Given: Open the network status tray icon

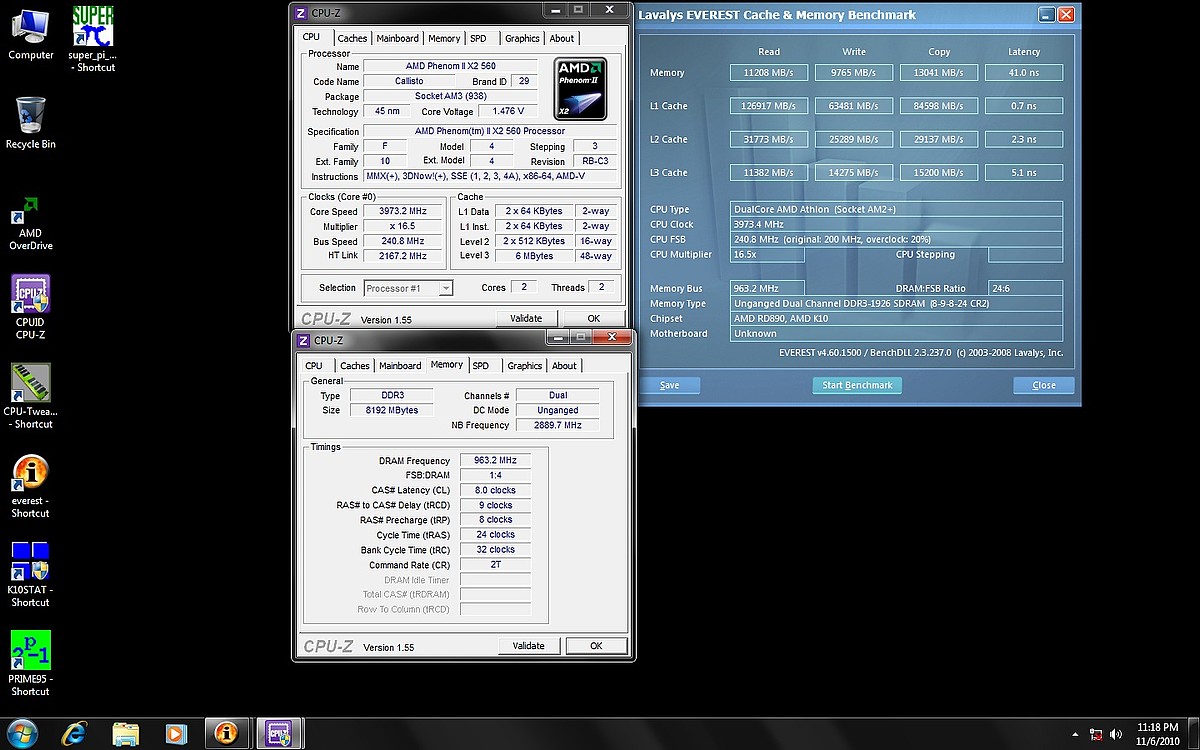Looking at the screenshot, I should [x=1095, y=733].
